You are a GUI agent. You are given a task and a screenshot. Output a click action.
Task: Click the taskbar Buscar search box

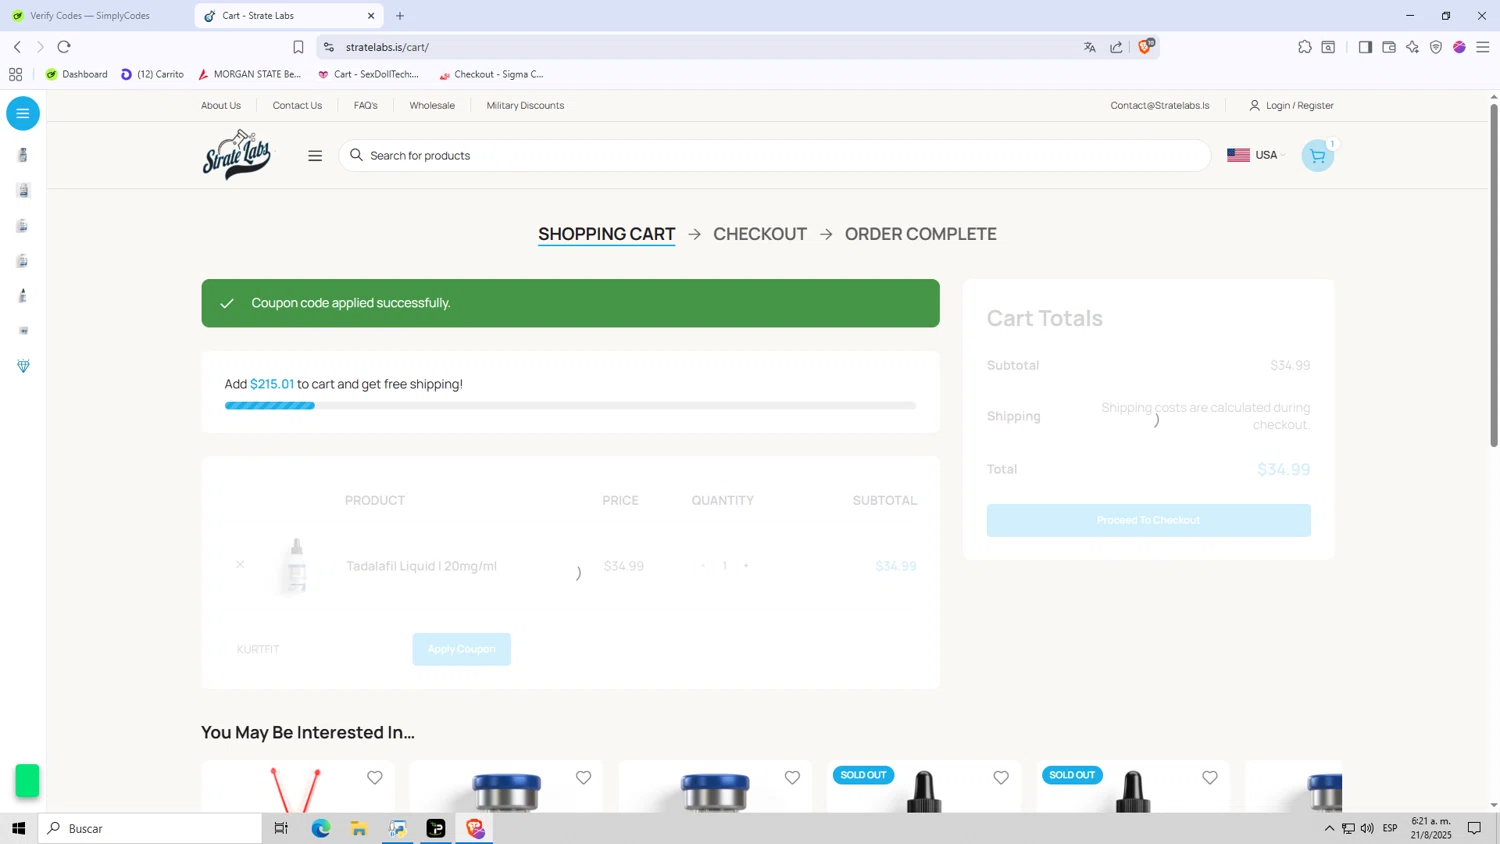point(150,828)
